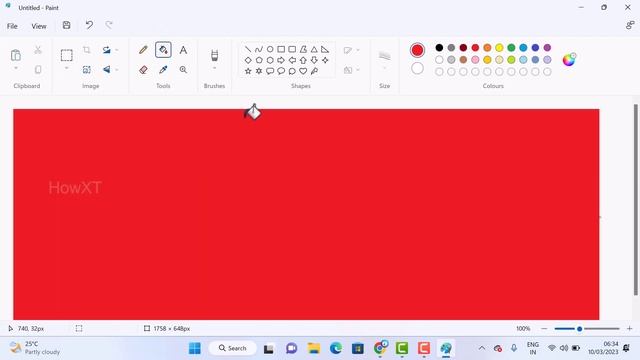Open the Flip dropdown arrow
The height and width of the screenshot is (360, 640).
(x=117, y=70)
